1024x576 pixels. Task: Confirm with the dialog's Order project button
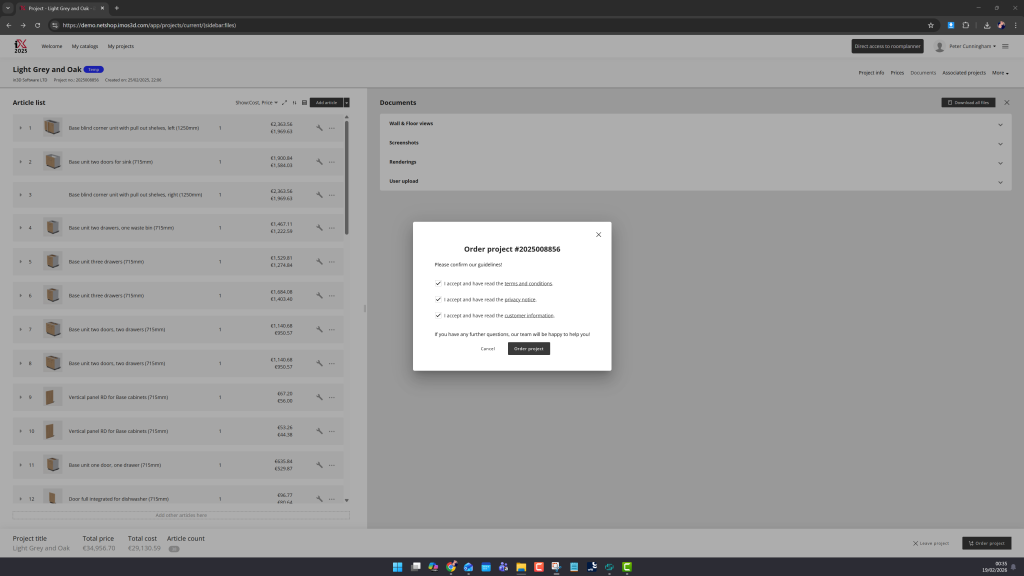coord(528,349)
